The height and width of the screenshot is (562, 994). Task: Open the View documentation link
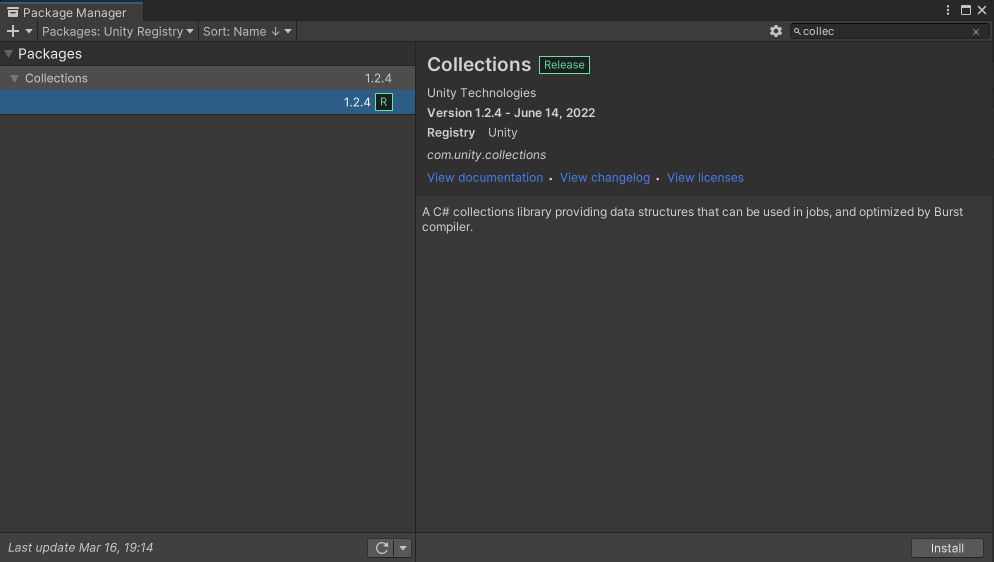click(x=485, y=178)
